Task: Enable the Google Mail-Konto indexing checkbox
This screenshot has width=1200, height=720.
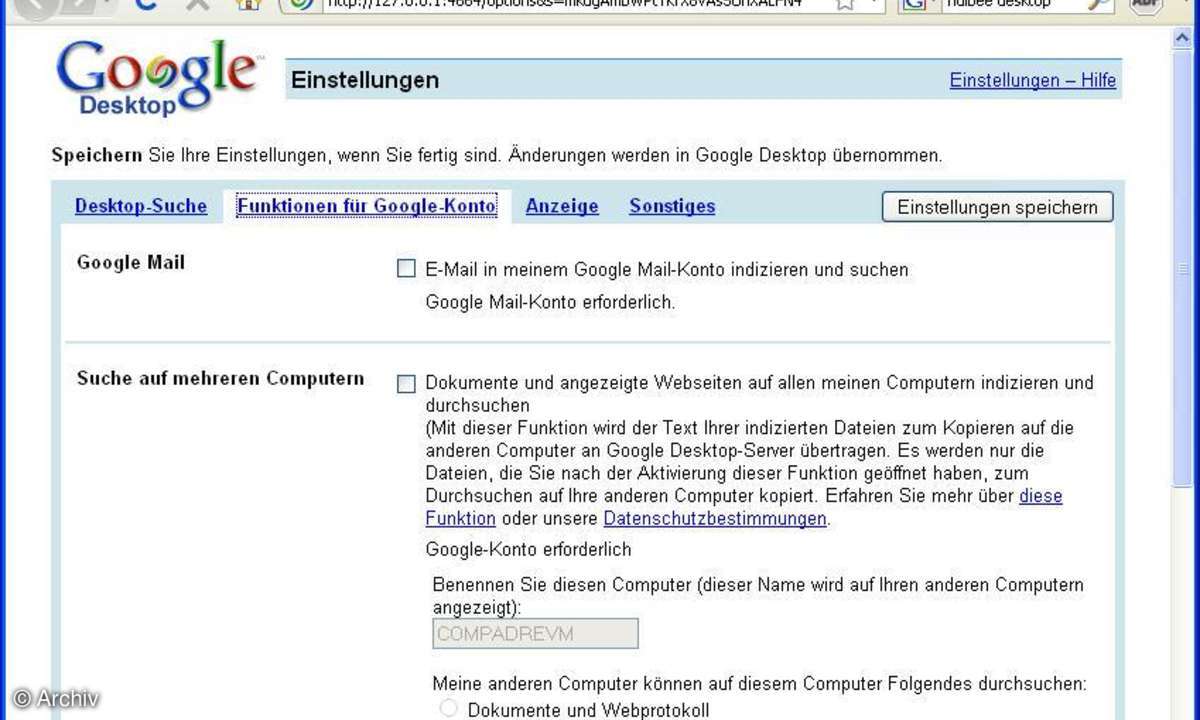Action: click(x=406, y=268)
